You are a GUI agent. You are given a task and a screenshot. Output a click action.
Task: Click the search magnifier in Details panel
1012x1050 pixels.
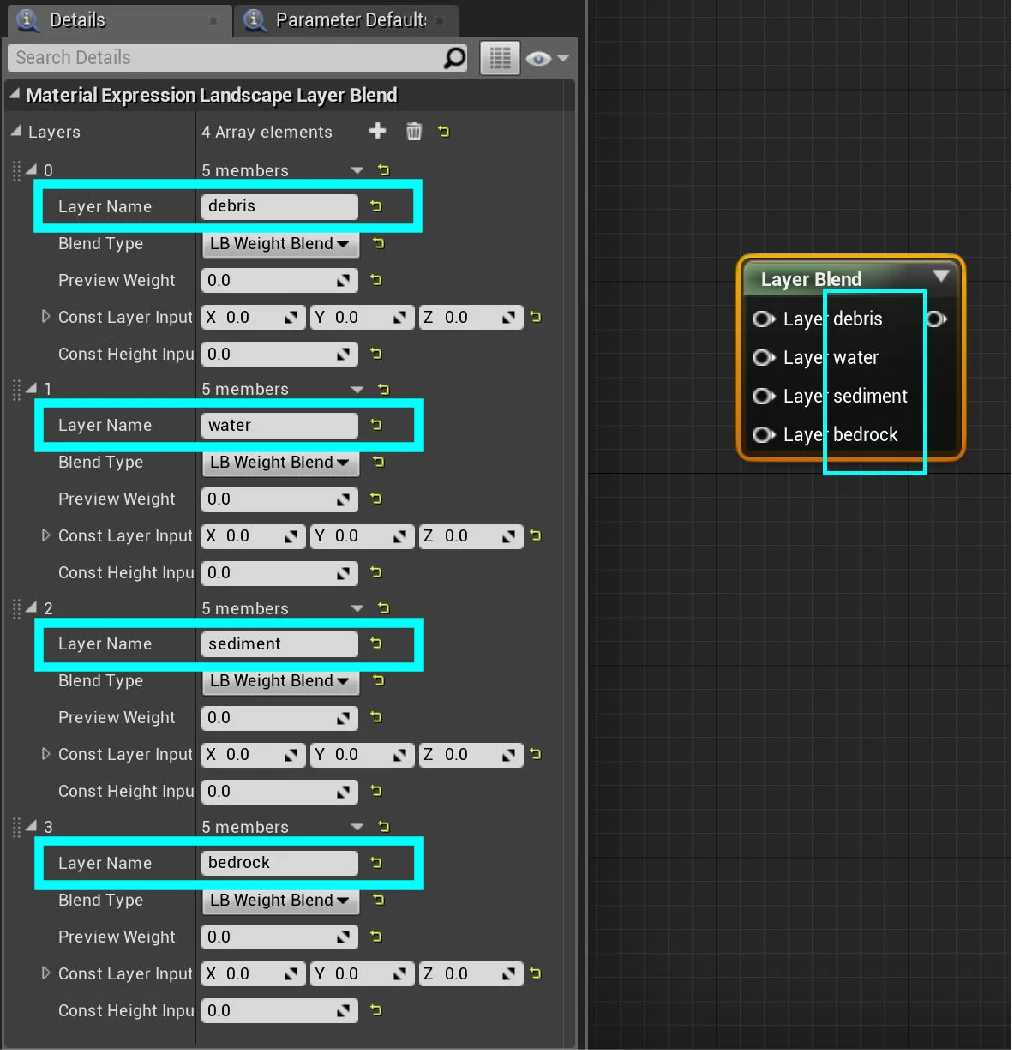[457, 57]
